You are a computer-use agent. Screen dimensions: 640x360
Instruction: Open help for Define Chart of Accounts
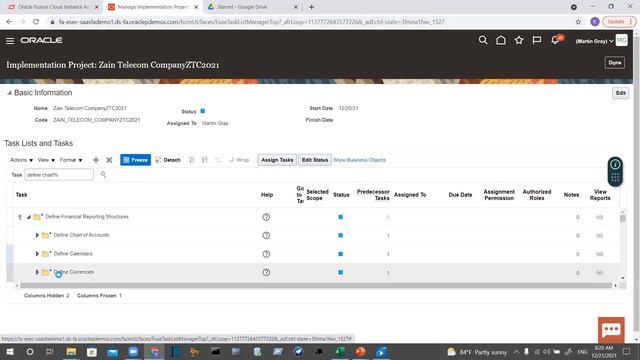266,236
